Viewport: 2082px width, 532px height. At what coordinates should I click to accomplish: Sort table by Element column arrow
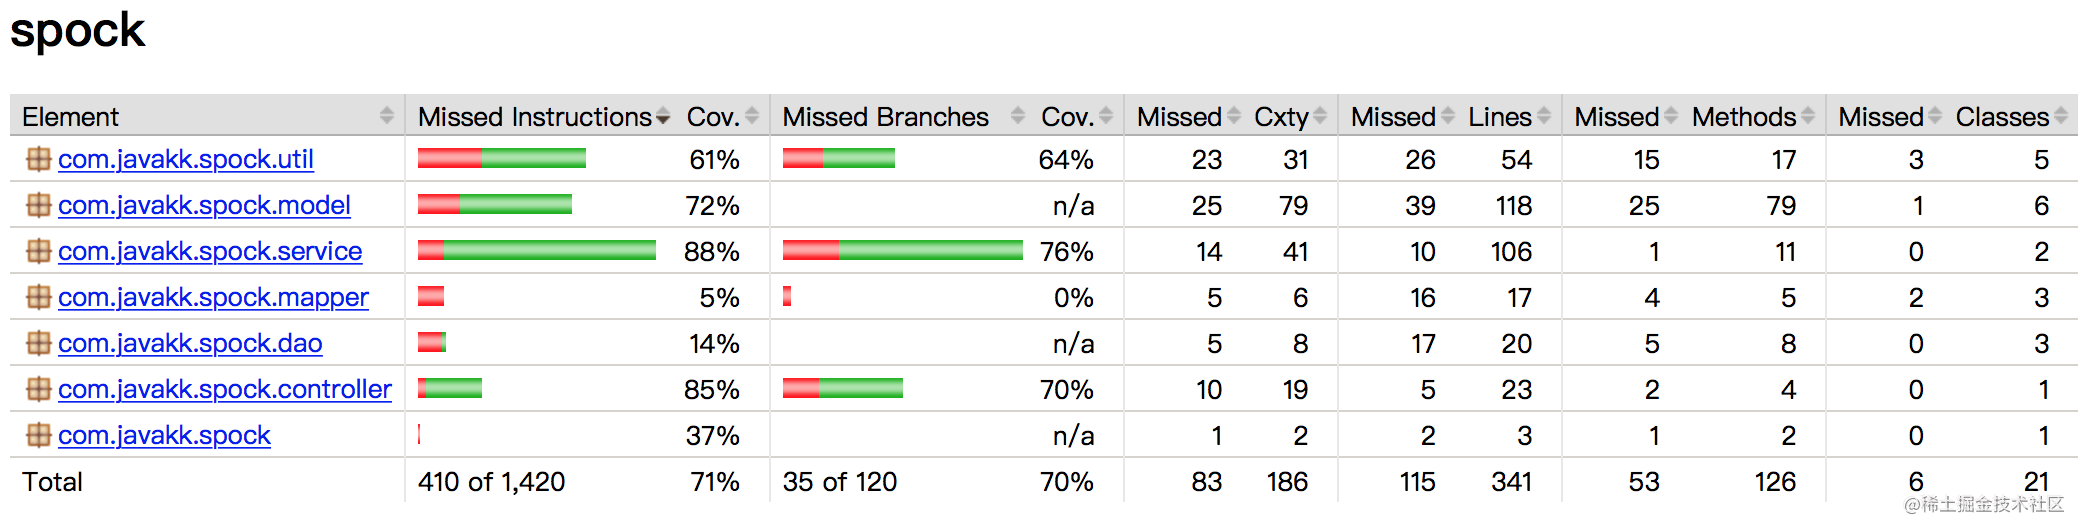[x=387, y=116]
